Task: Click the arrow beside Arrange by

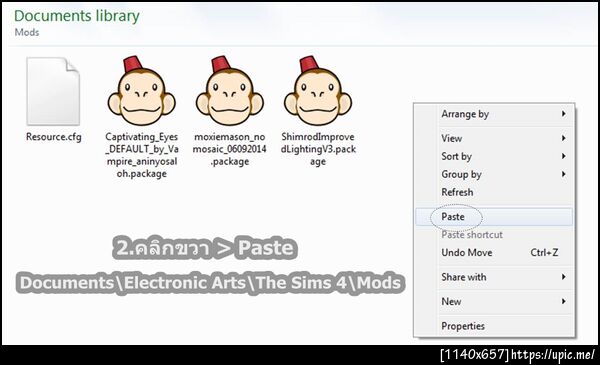Action: click(x=564, y=114)
